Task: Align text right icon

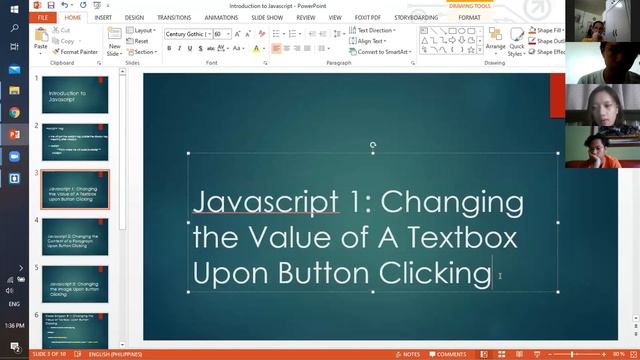Action: tap(297, 49)
